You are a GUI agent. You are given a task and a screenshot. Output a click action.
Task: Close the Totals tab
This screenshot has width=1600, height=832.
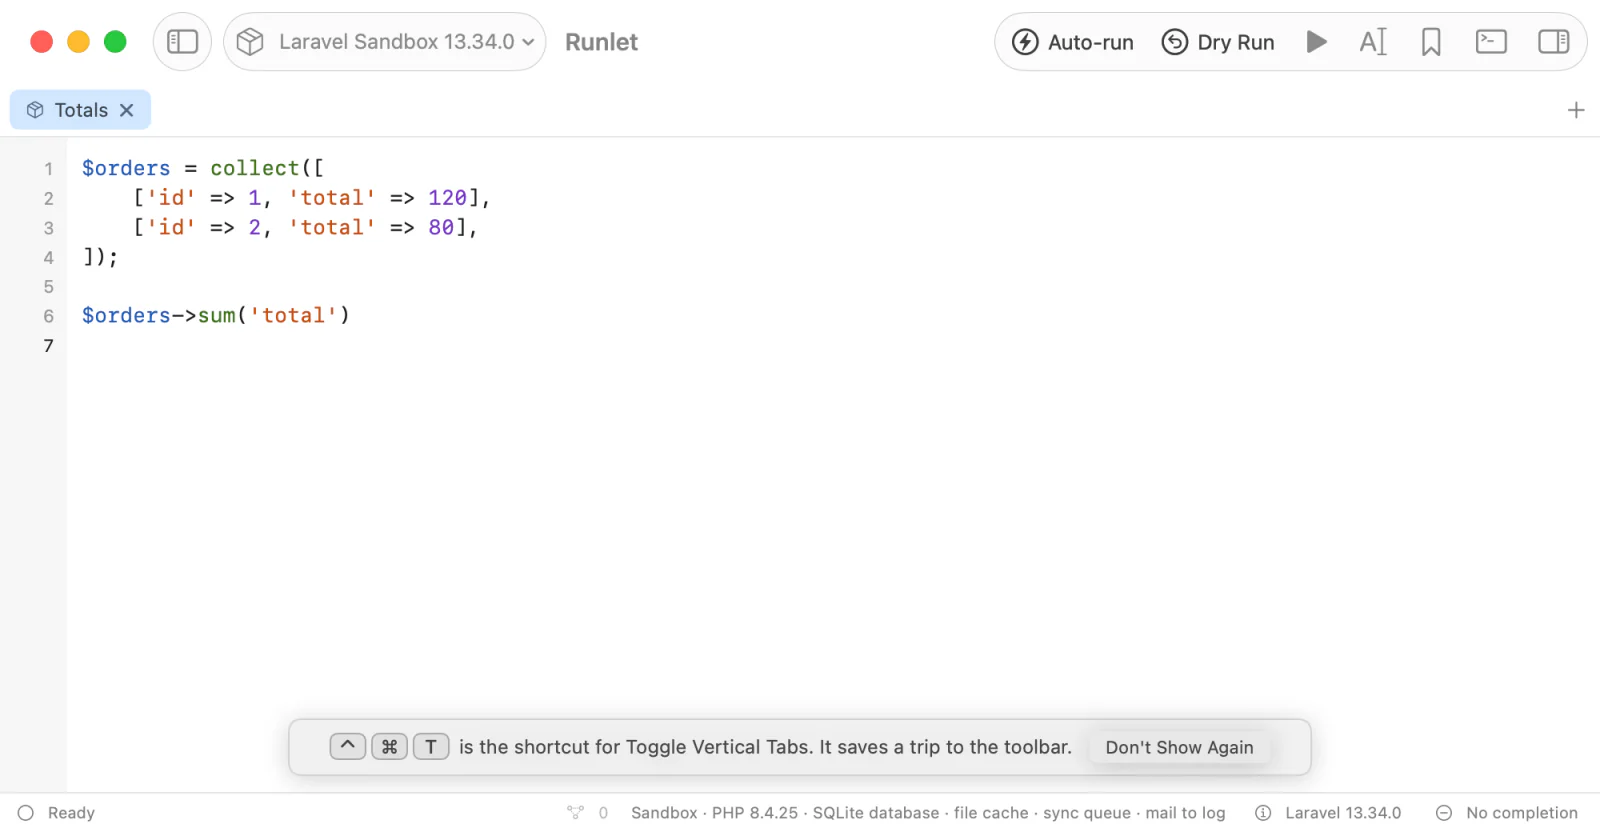click(127, 110)
